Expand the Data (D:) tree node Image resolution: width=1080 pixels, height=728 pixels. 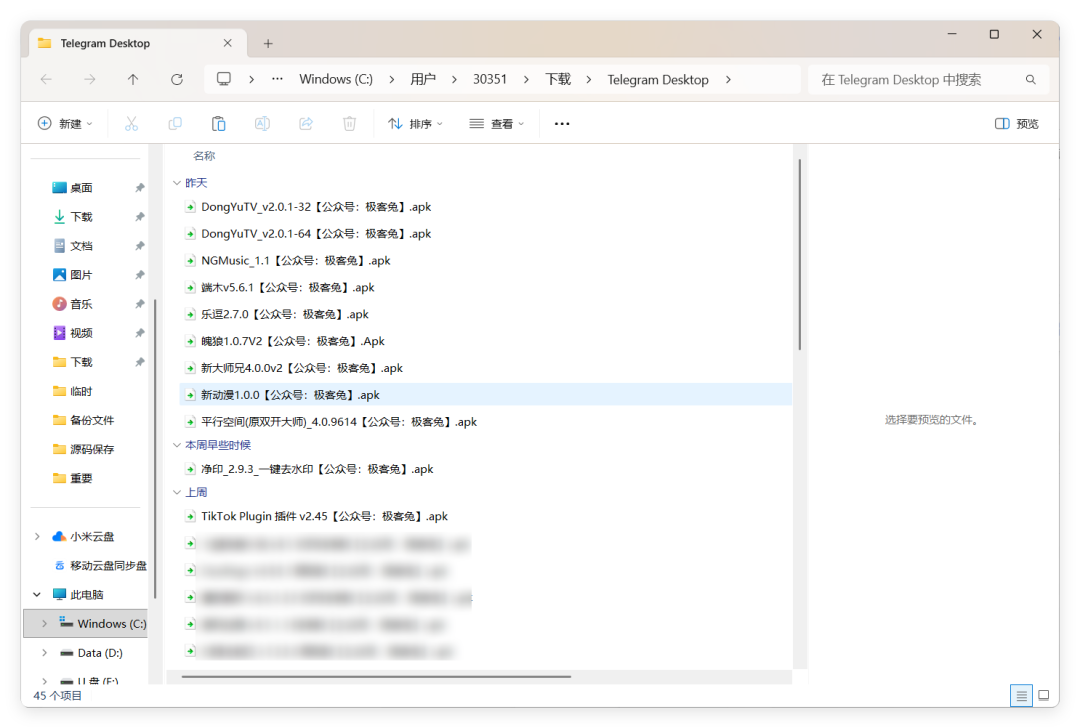click(45, 653)
